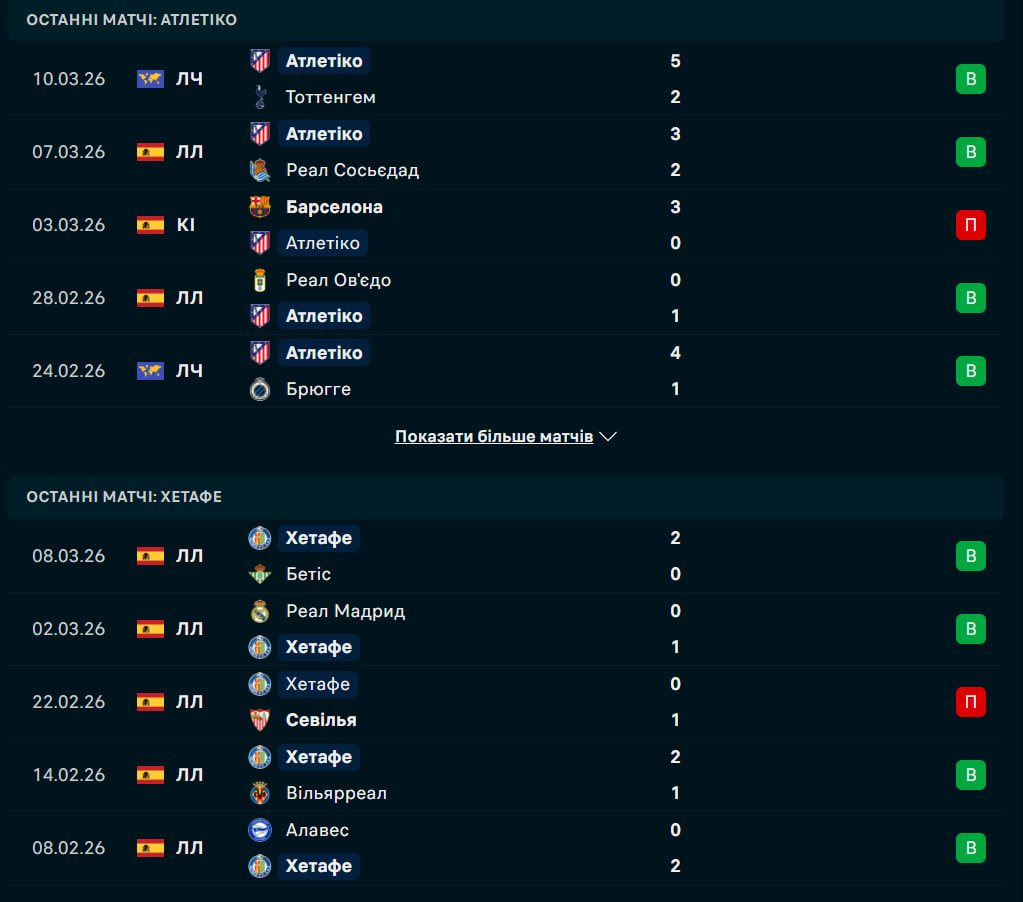Image resolution: width=1023 pixels, height=902 pixels.
Task: Select the Брюгге team name
Action: 318,389
